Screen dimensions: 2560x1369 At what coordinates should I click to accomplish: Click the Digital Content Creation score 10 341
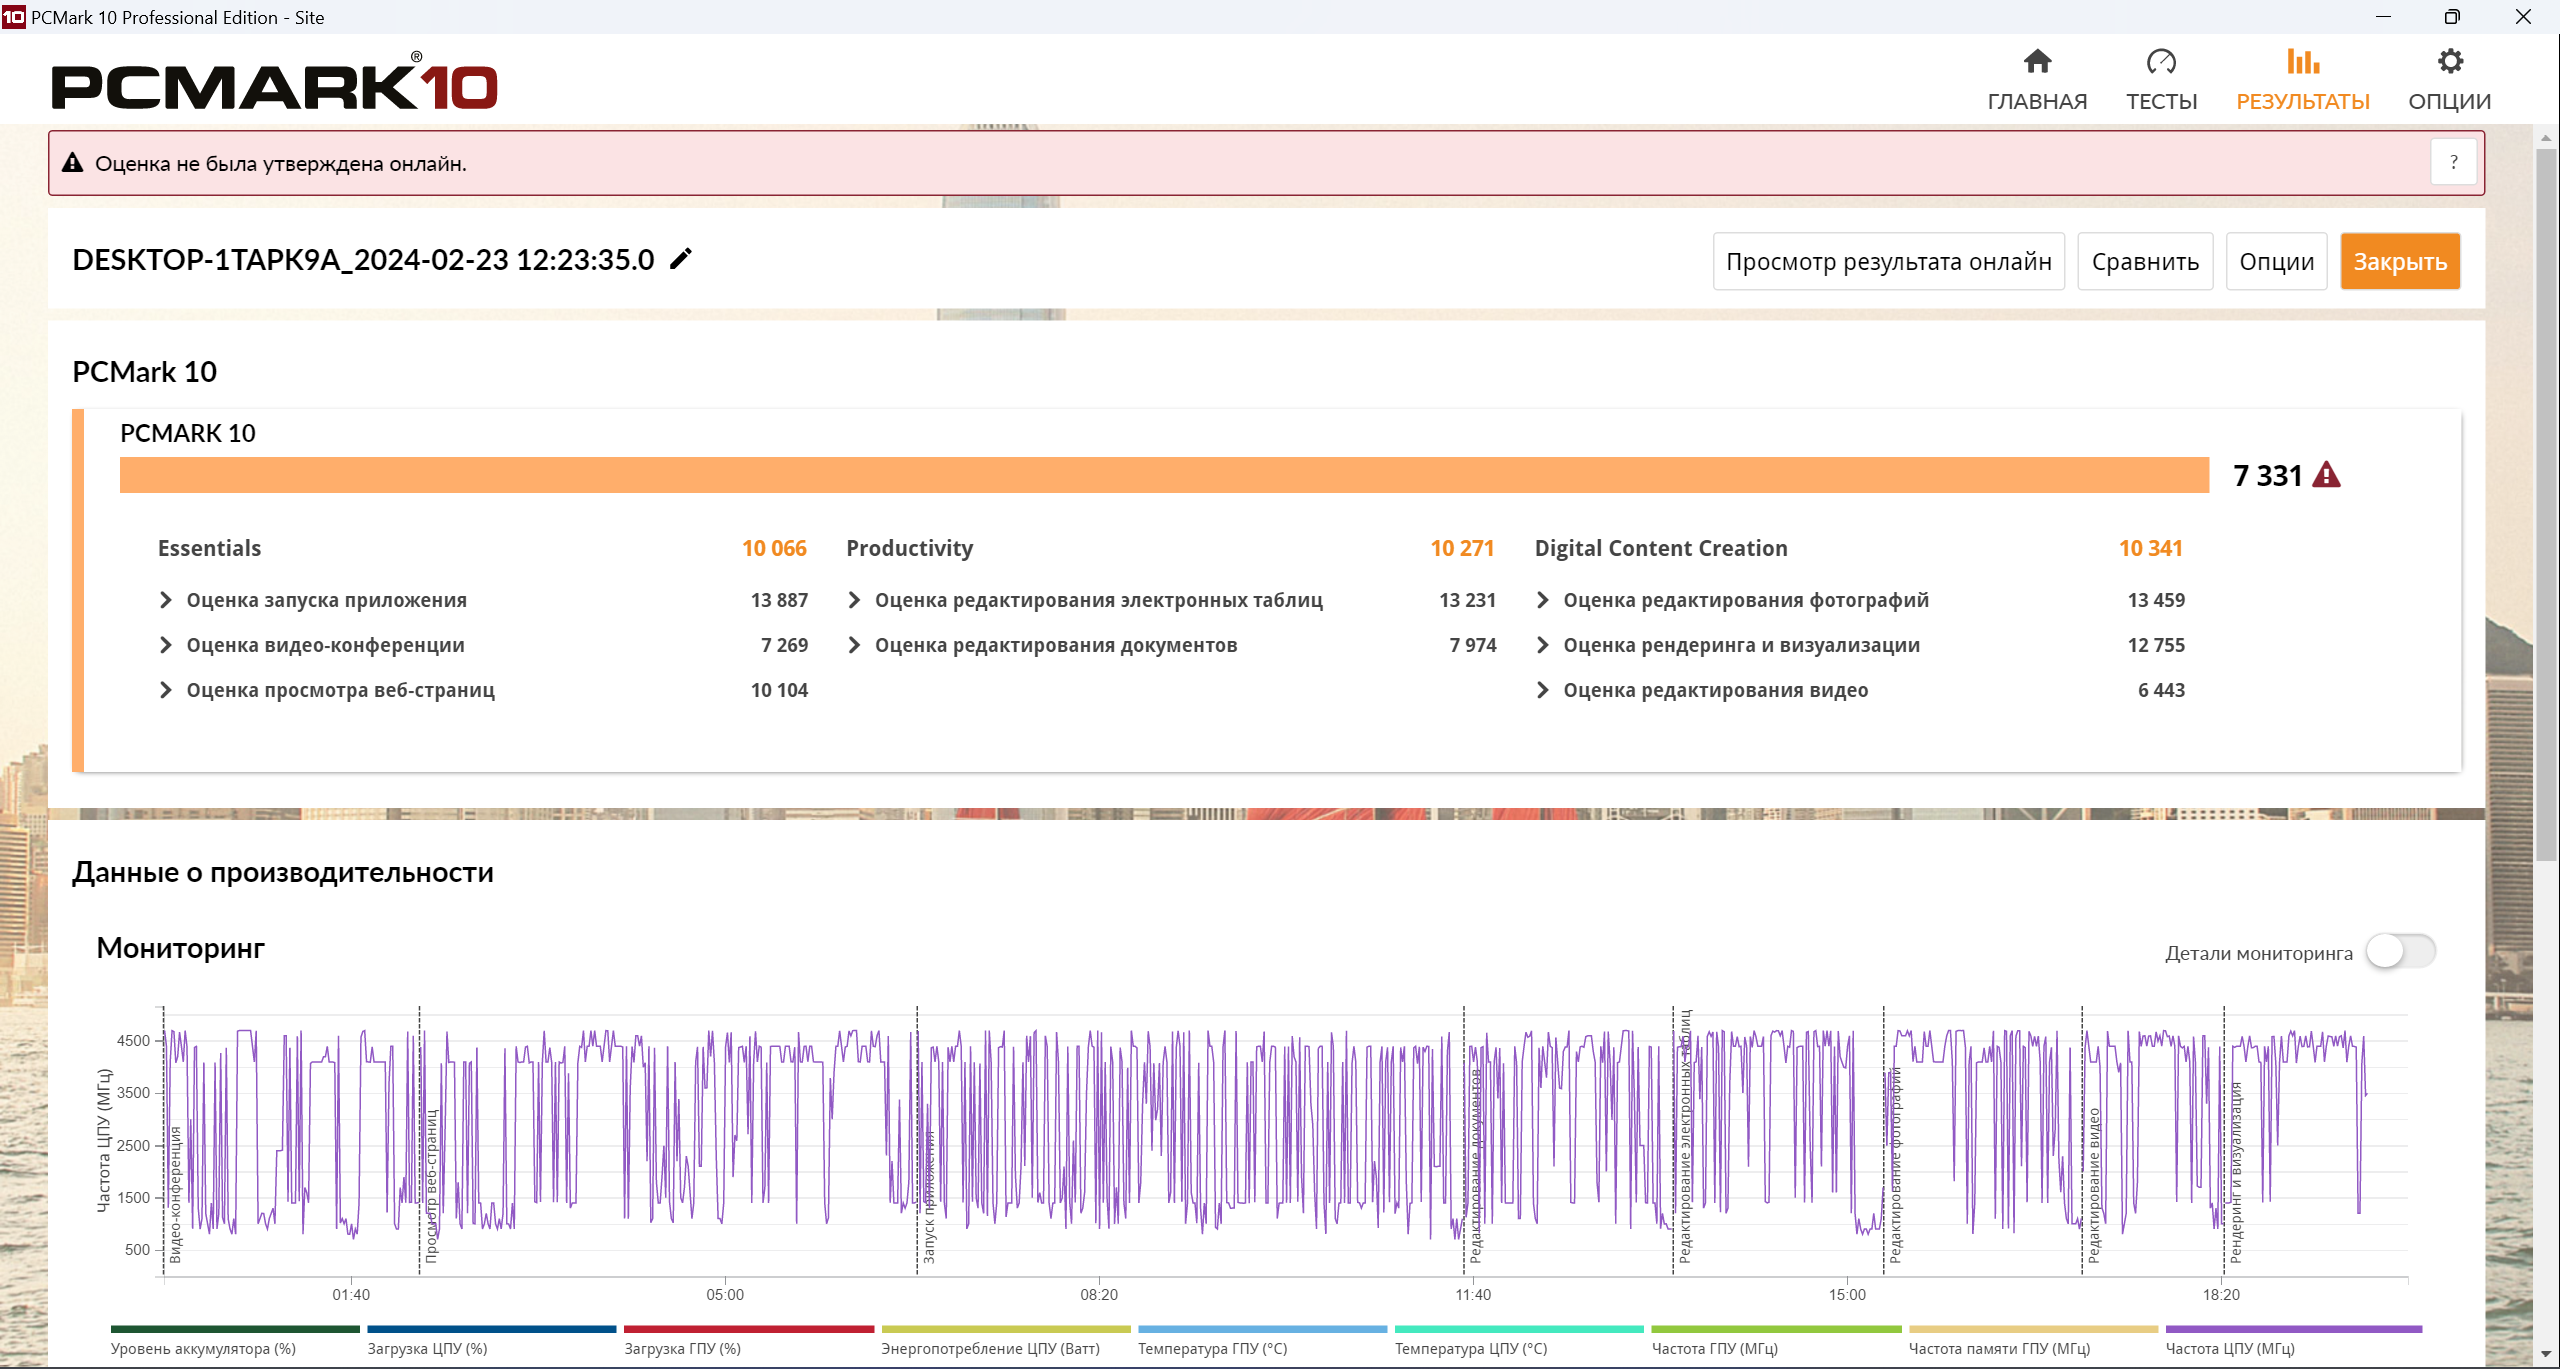(x=2150, y=548)
